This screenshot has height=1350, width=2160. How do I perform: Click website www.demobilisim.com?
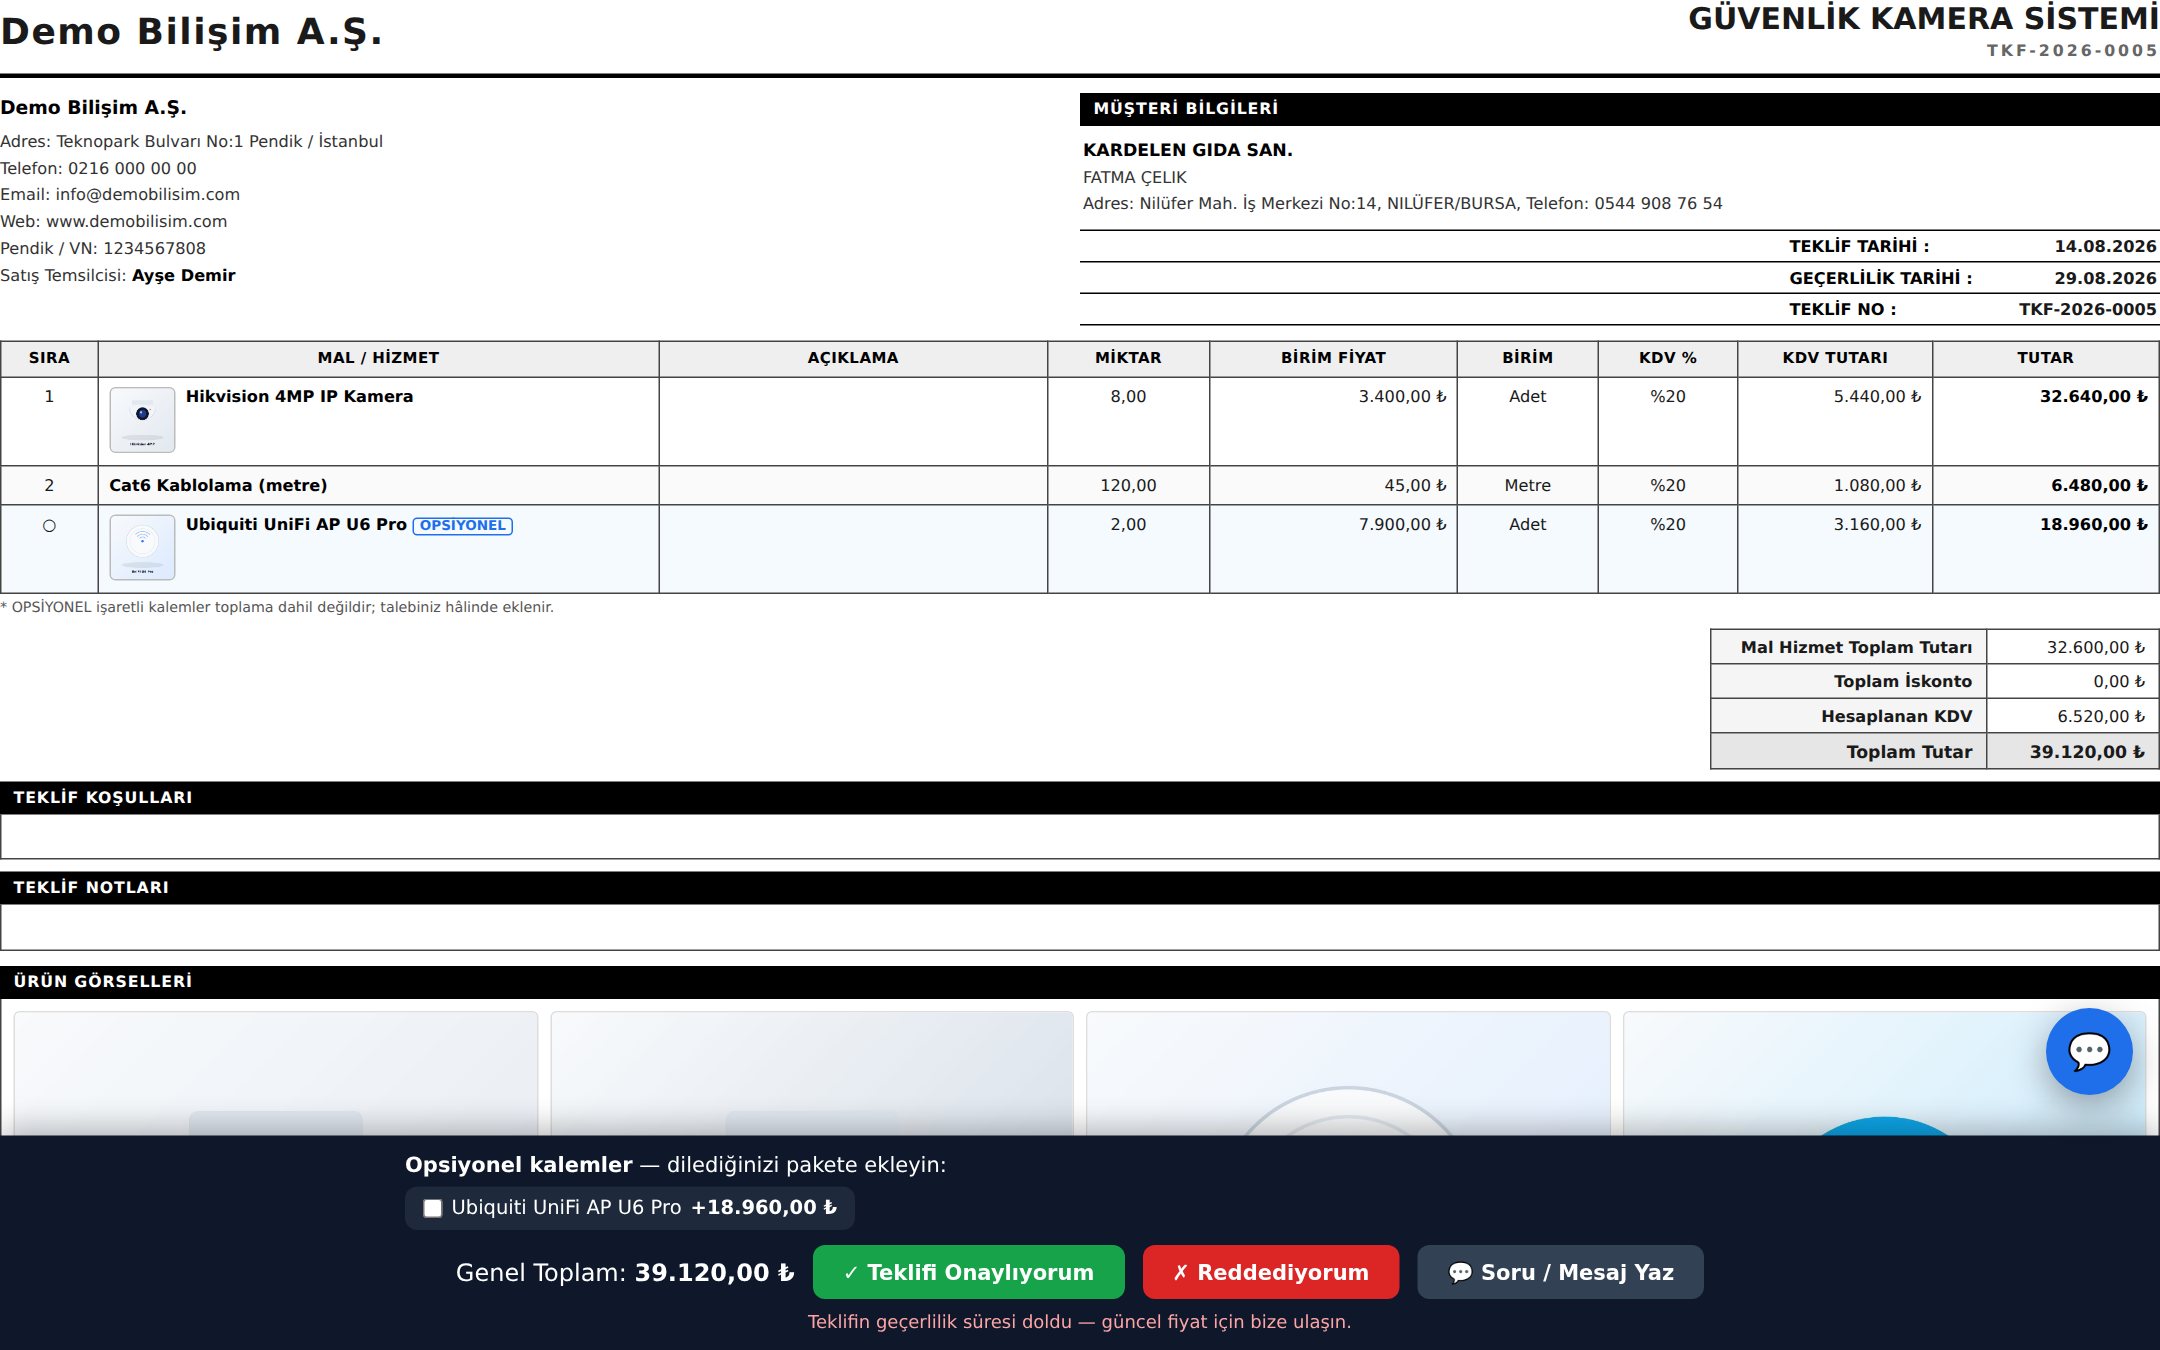coord(136,221)
